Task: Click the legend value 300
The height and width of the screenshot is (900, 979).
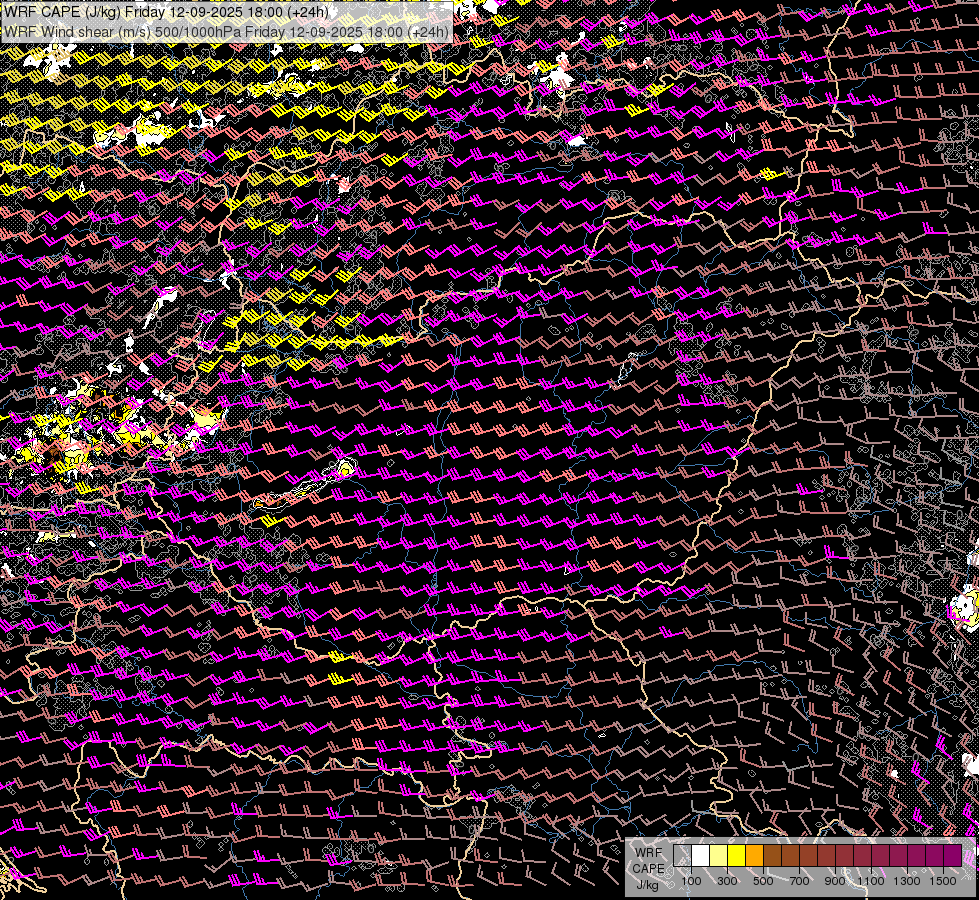Action: (727, 881)
